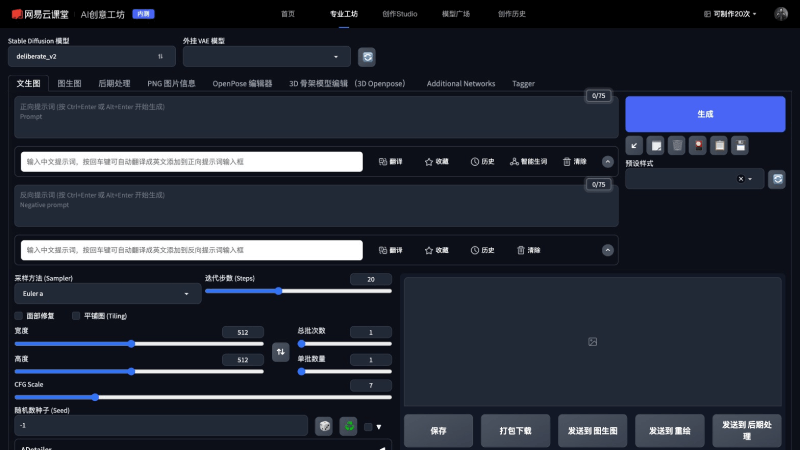Screen dimensions: 800x450
Task: Refresh the VAE model list
Action: click(x=367, y=57)
